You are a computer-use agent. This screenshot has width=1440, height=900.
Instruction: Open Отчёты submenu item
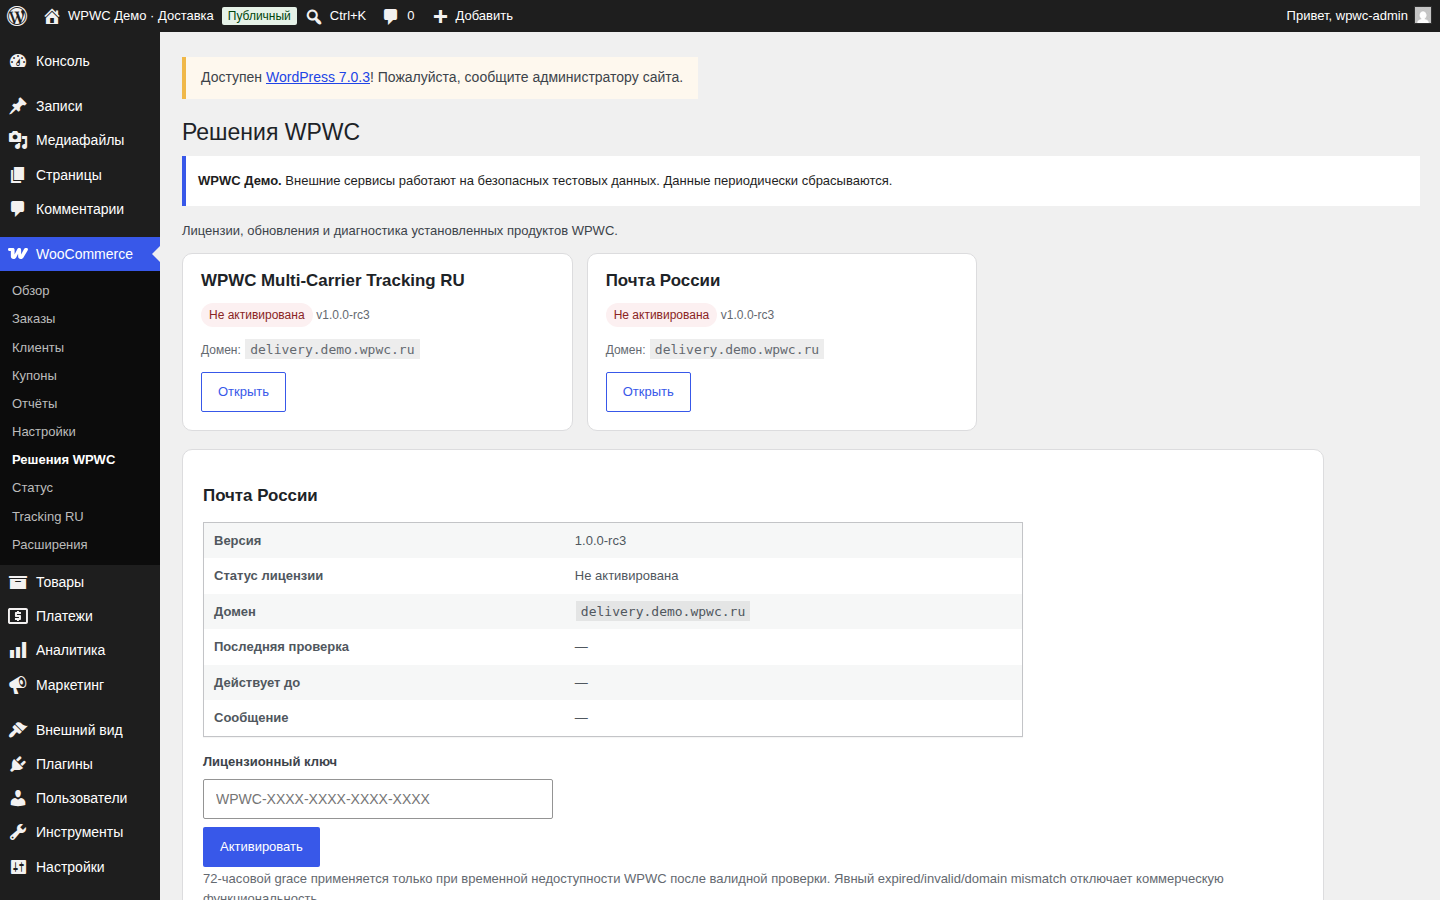point(35,404)
